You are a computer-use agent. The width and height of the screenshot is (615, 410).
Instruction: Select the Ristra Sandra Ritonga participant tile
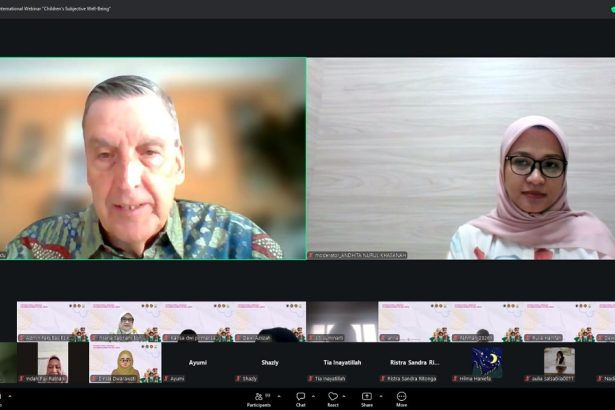pyautogui.click(x=414, y=362)
